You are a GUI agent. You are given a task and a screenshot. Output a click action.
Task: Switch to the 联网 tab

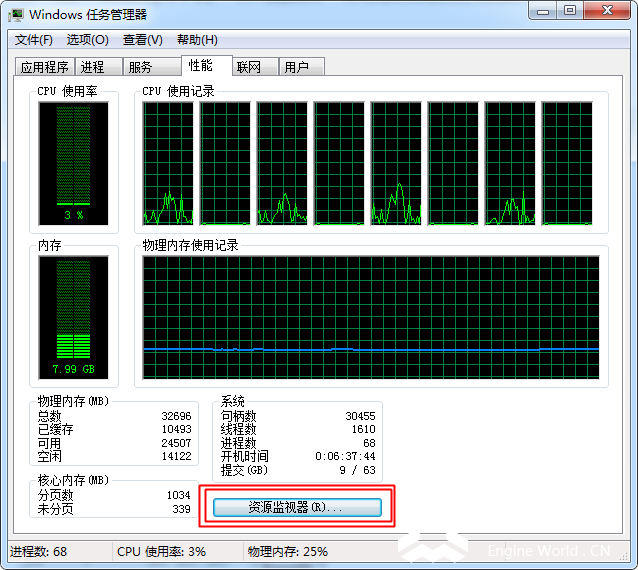pyautogui.click(x=255, y=67)
